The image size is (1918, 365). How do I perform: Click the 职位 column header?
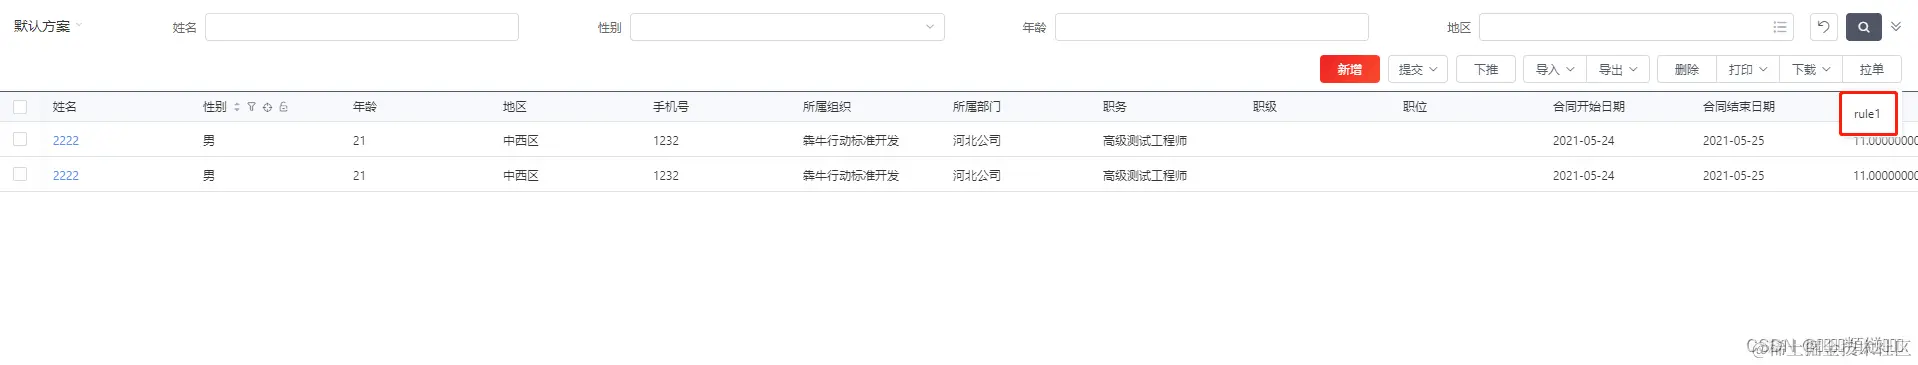[x=1415, y=107]
